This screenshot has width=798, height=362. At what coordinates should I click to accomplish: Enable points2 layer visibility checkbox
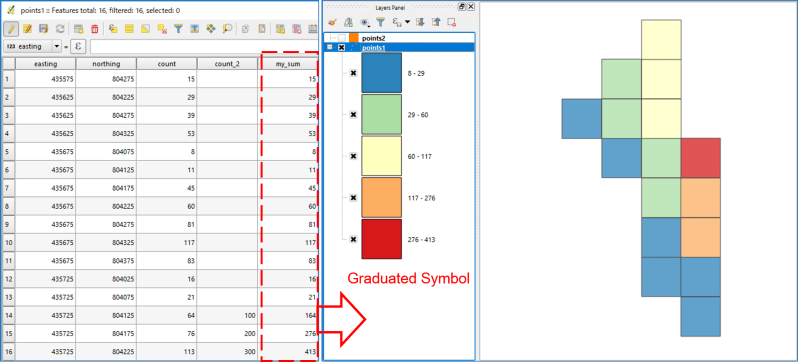(341, 38)
